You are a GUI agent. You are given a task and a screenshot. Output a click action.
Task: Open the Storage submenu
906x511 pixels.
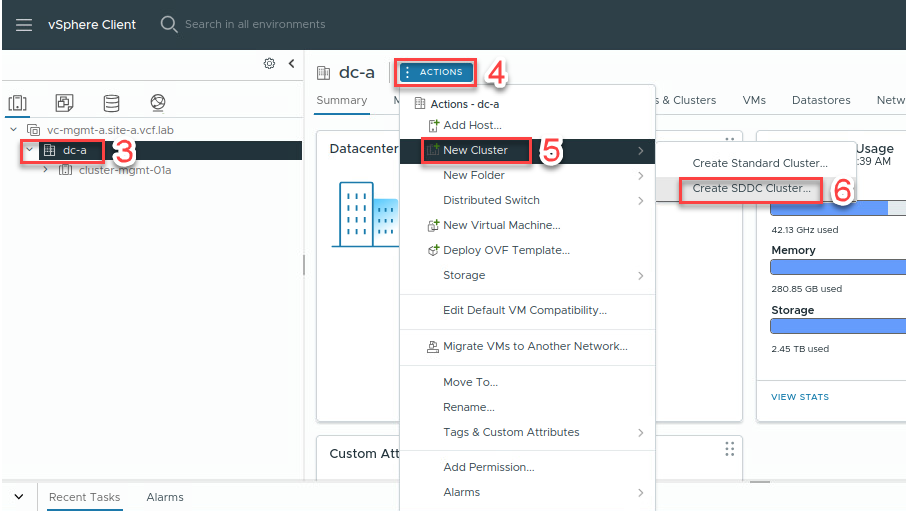[x=527, y=275]
